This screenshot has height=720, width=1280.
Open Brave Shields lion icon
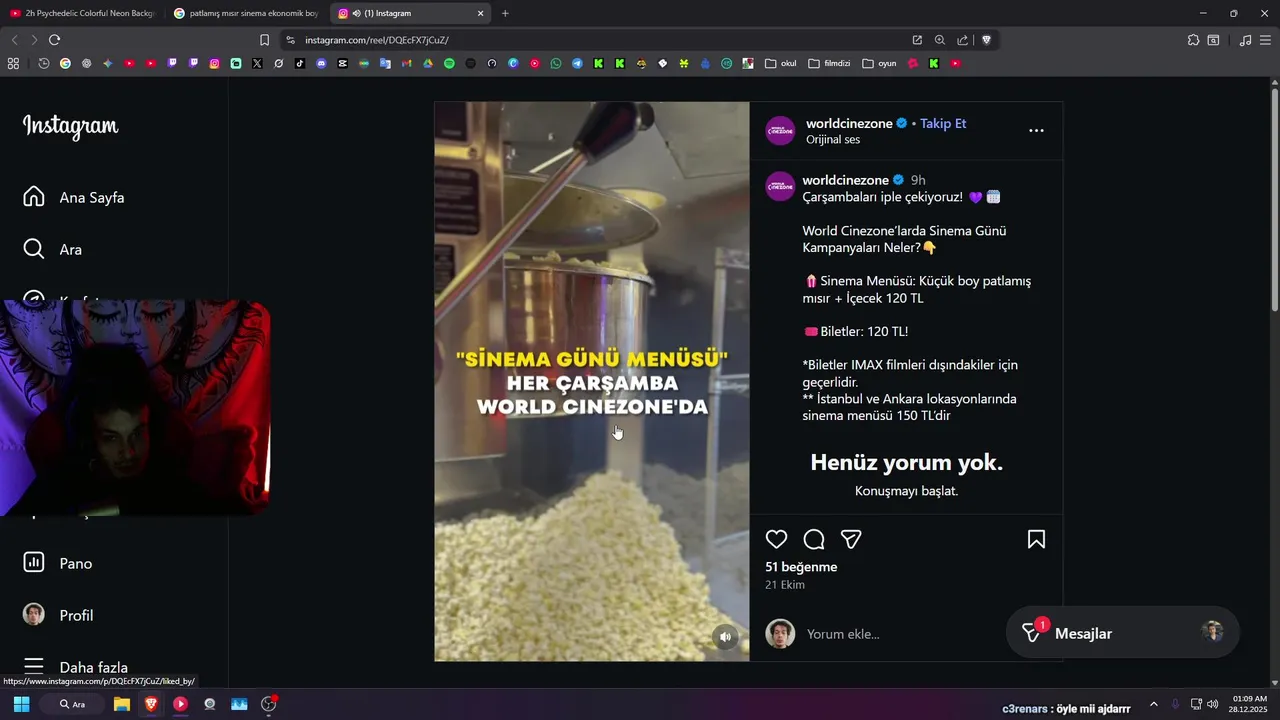986,40
